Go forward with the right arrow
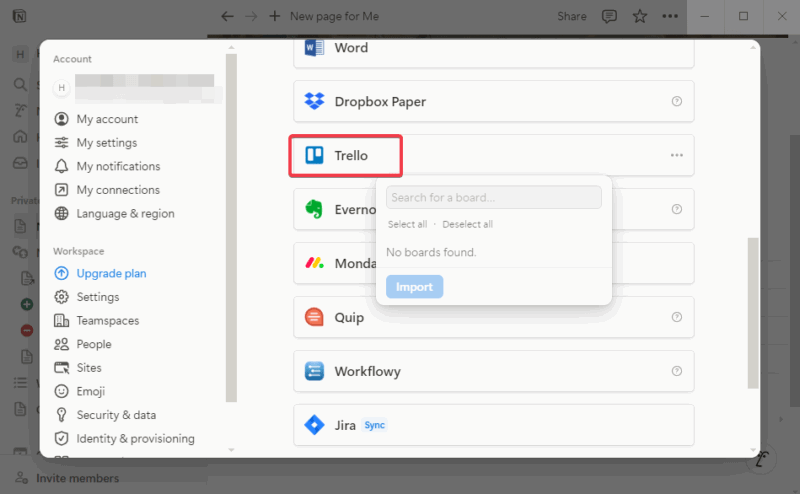800x494 pixels. point(251,16)
